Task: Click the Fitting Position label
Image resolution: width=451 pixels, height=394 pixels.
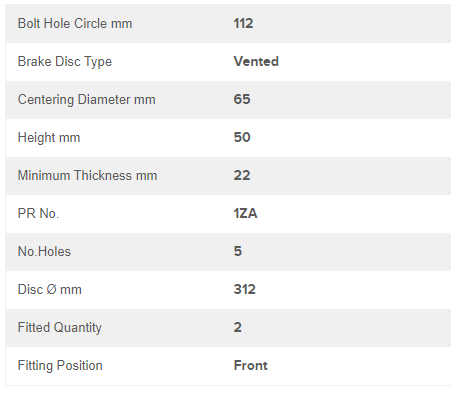Action: tap(60, 366)
